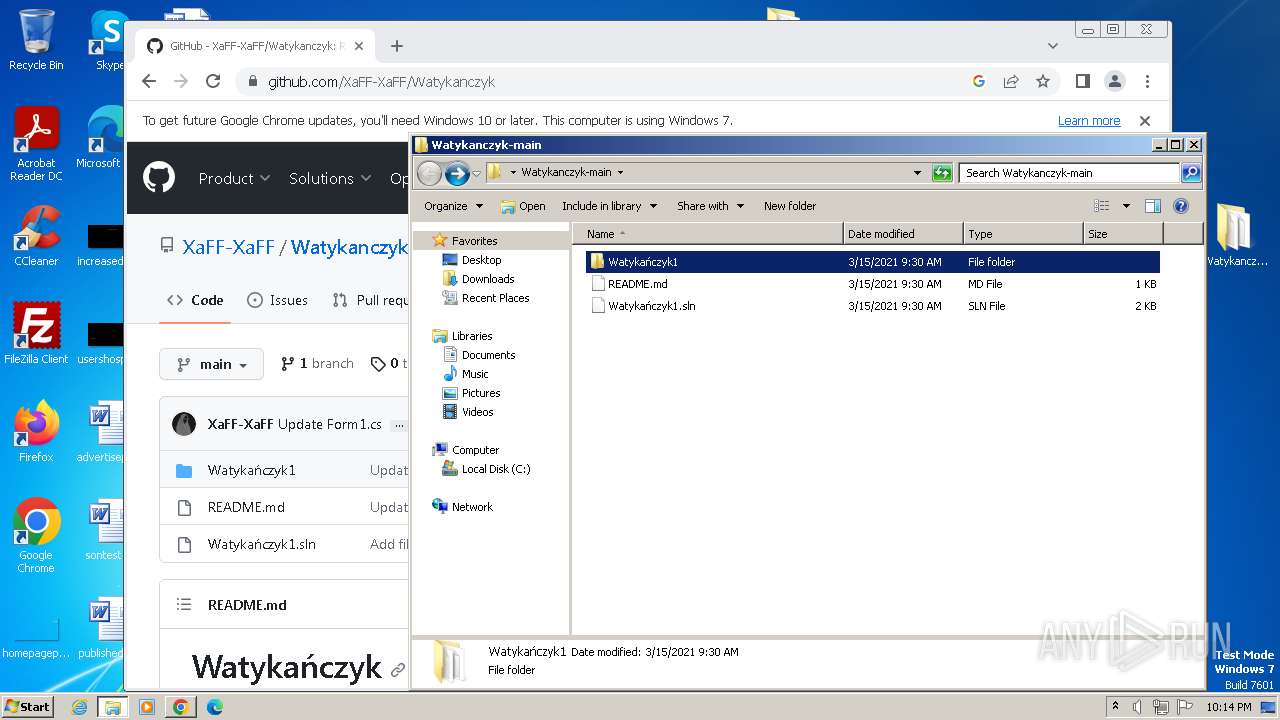Open the Pictures library
This screenshot has height=720, width=1280.
click(x=481, y=393)
